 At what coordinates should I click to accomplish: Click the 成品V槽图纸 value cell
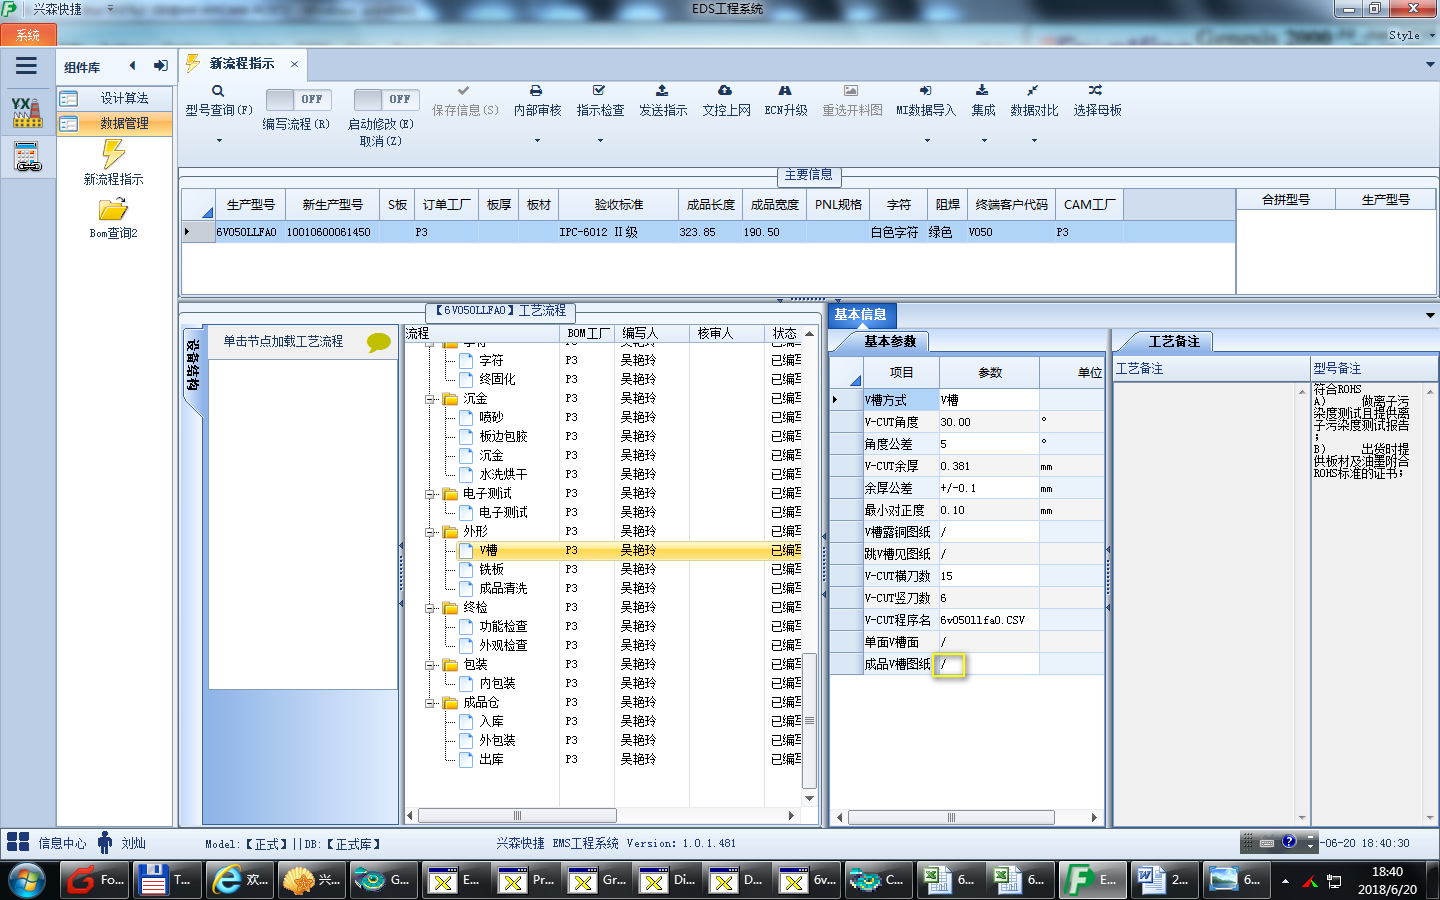pyautogui.click(x=989, y=664)
